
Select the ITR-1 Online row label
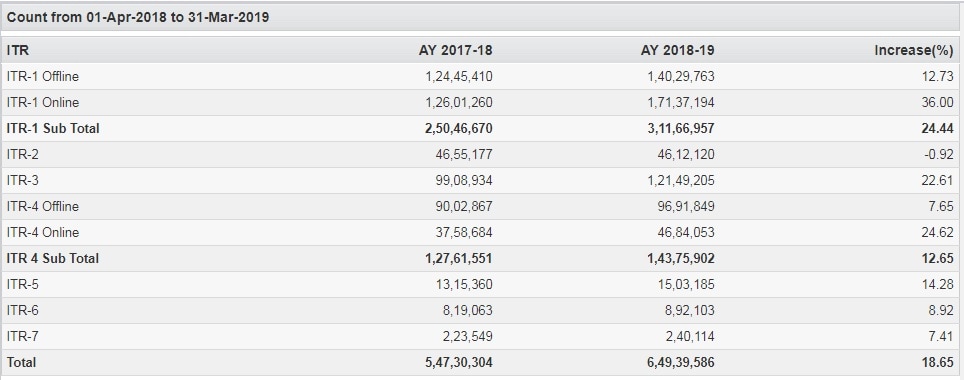pyautogui.click(x=42, y=103)
